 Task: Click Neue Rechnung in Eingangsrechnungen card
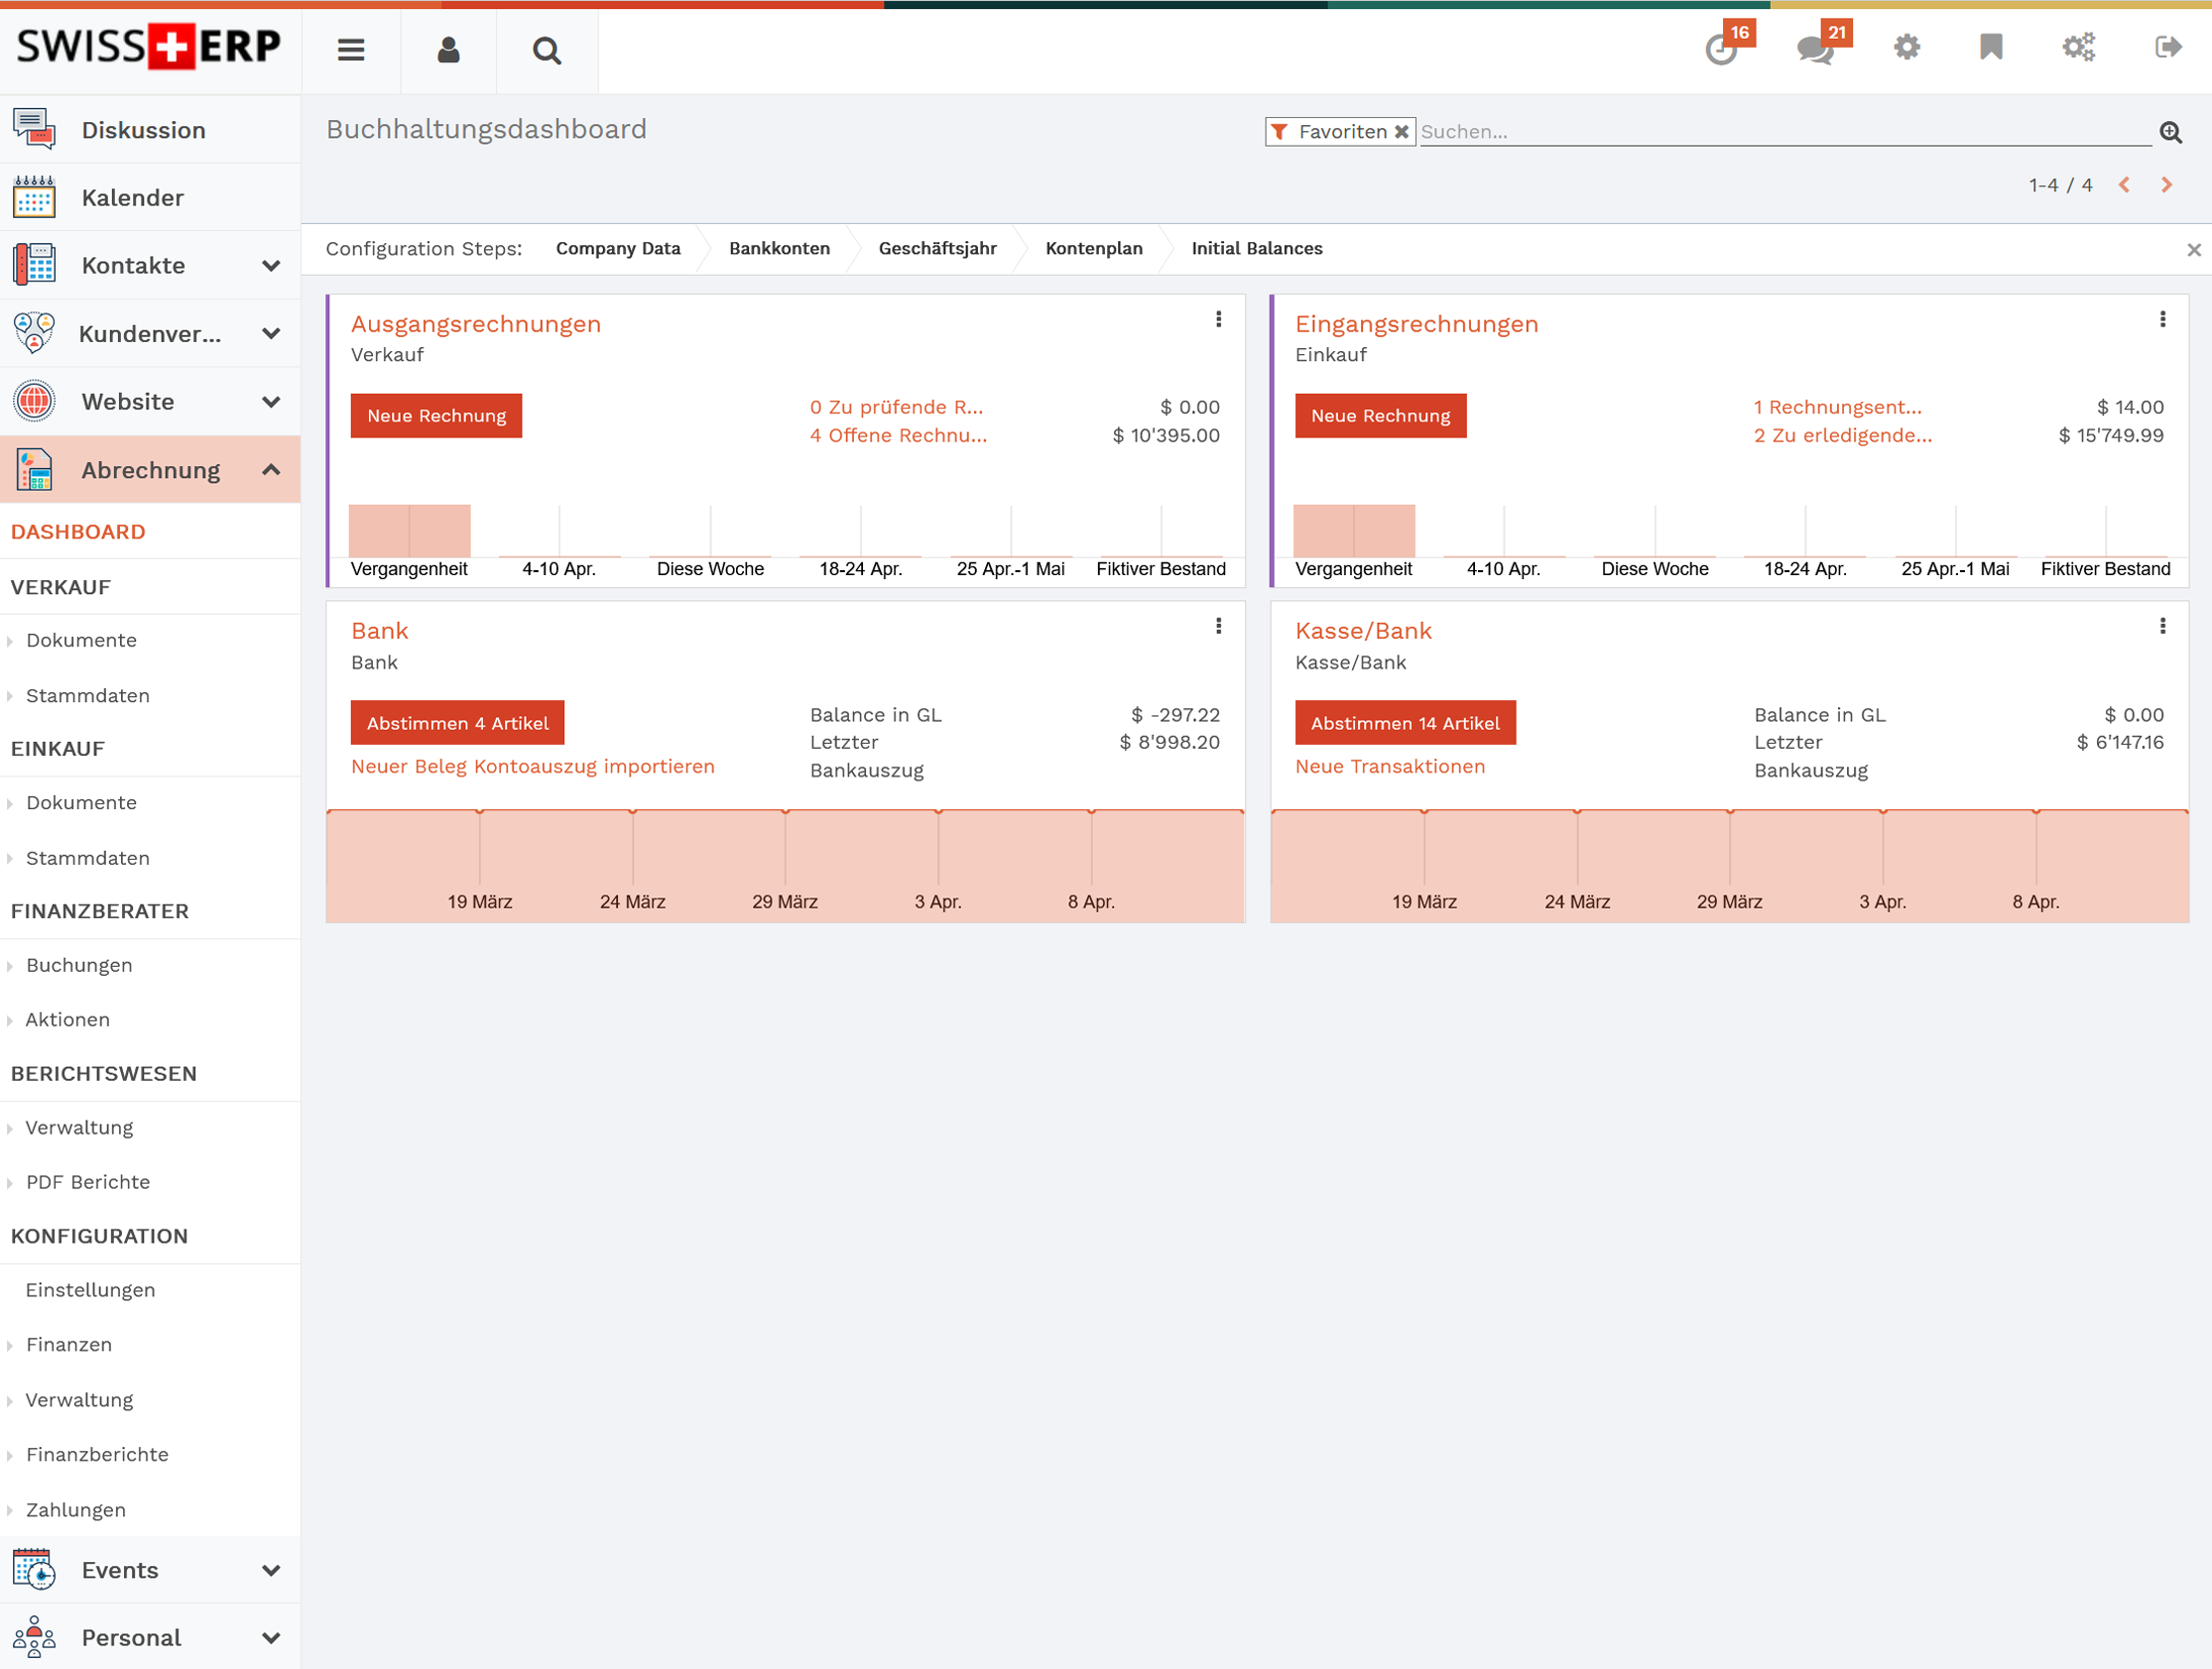point(1380,416)
